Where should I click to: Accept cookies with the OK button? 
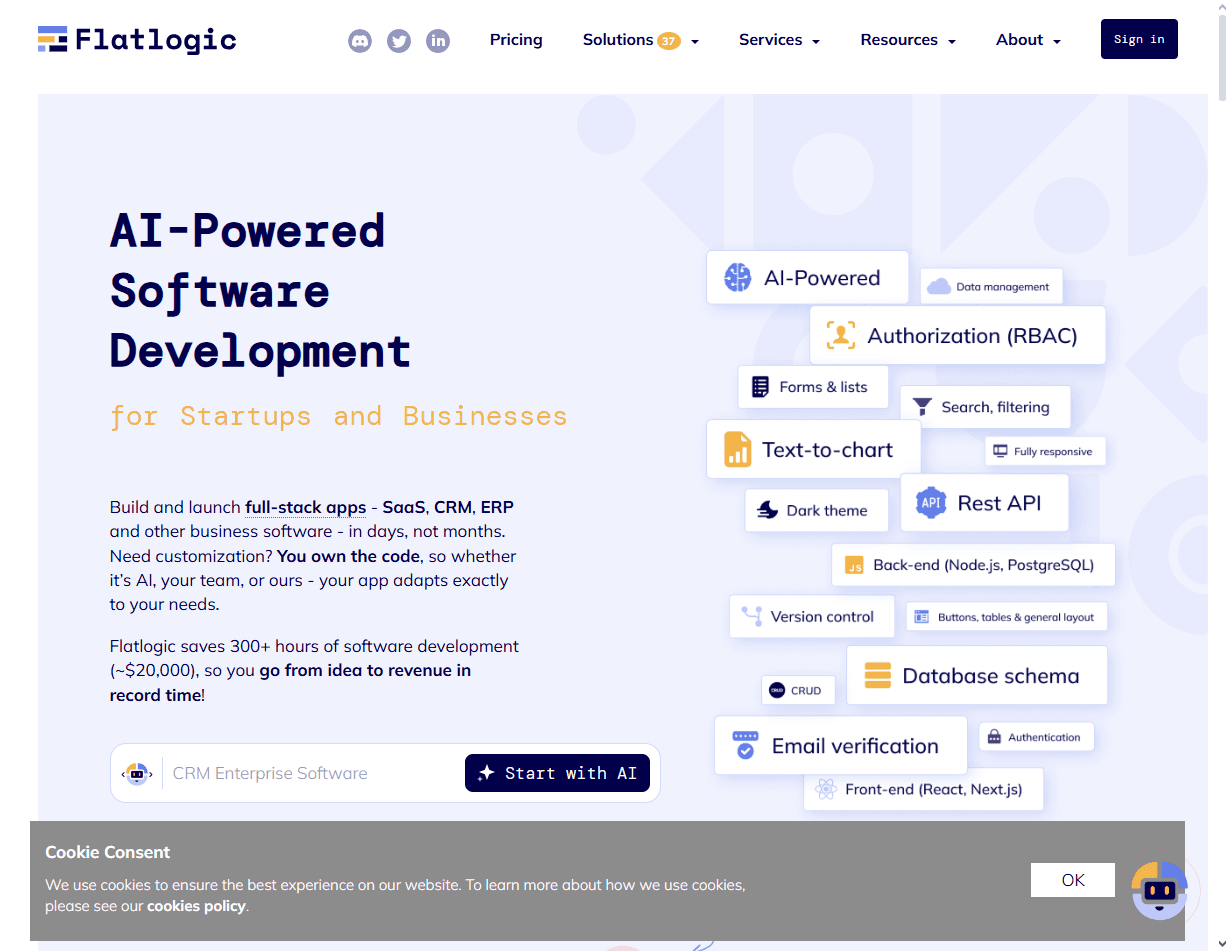(x=1073, y=880)
